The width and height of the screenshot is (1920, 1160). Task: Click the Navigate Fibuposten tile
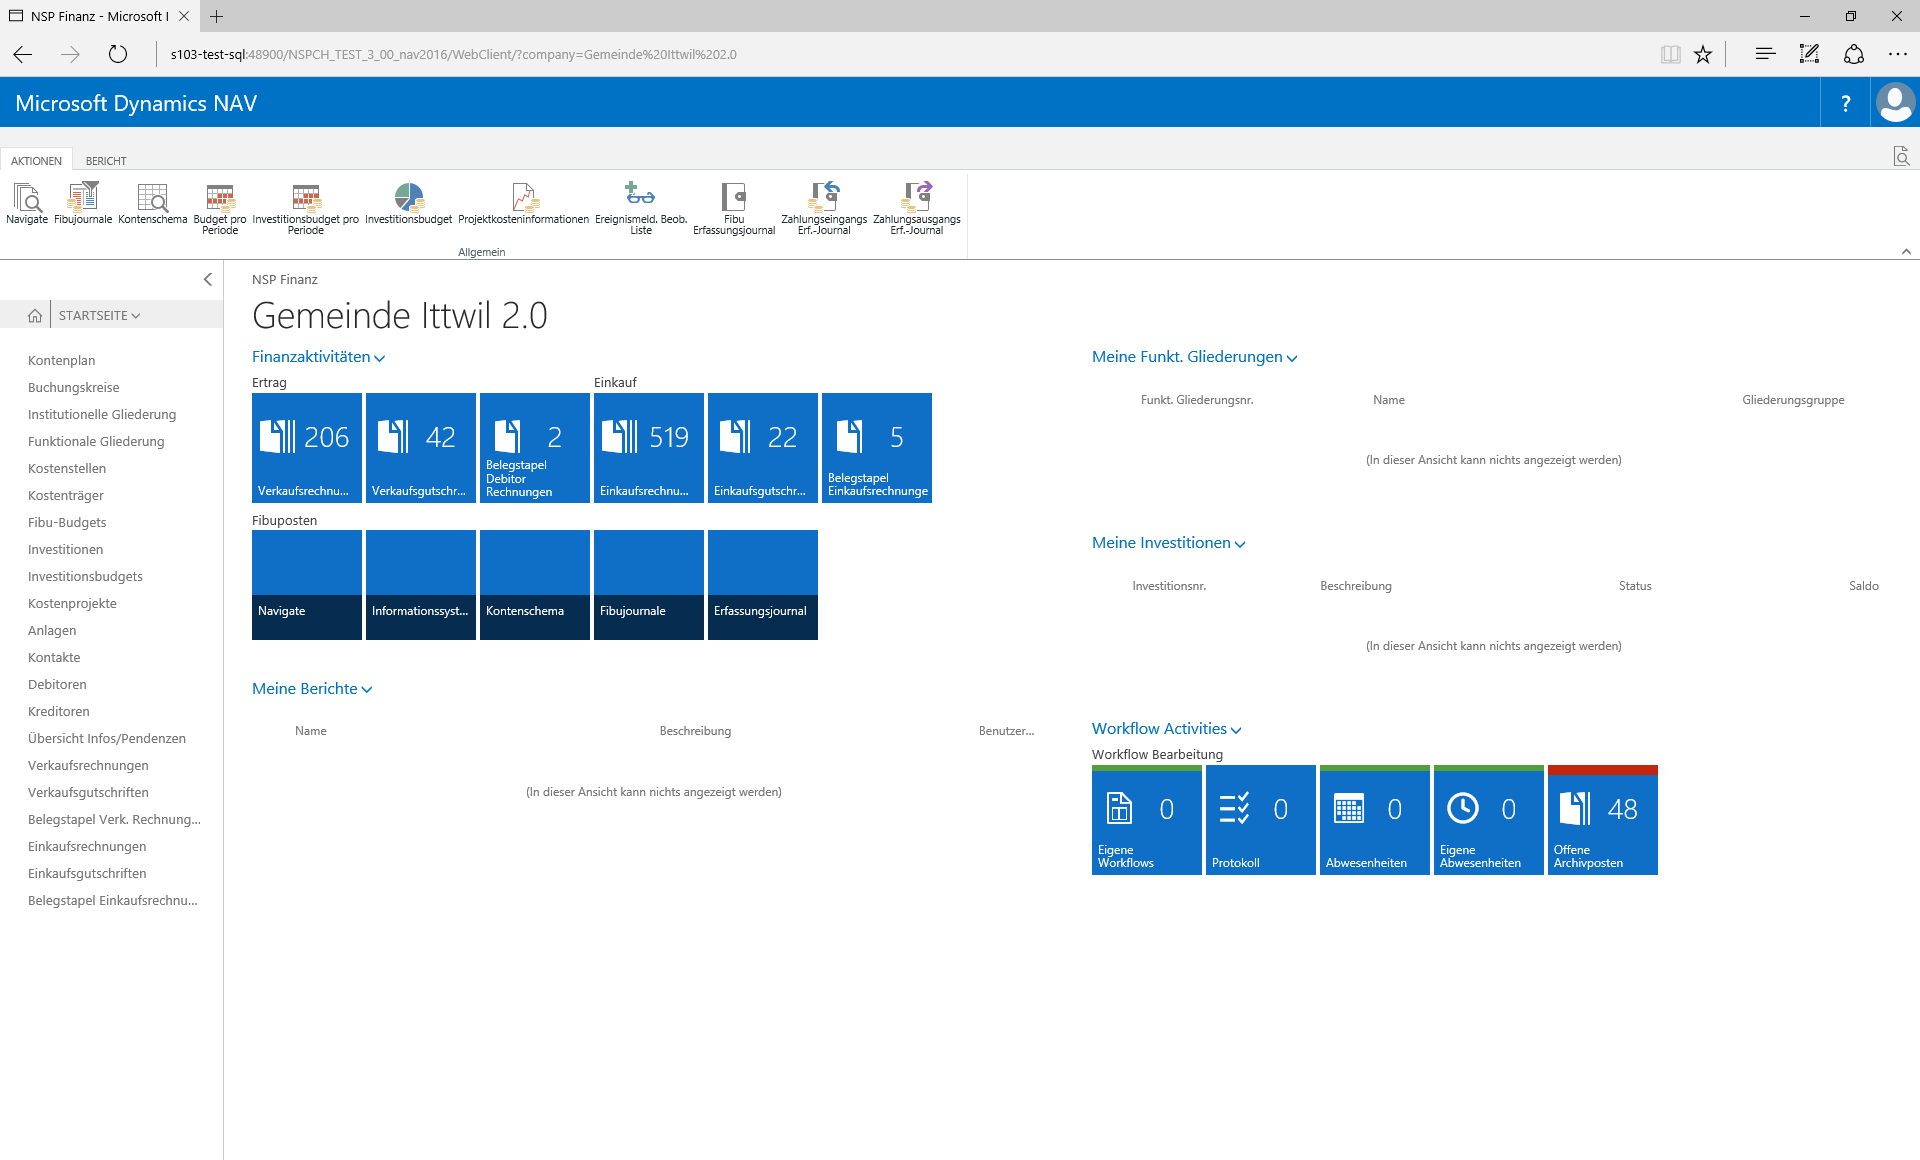[307, 585]
